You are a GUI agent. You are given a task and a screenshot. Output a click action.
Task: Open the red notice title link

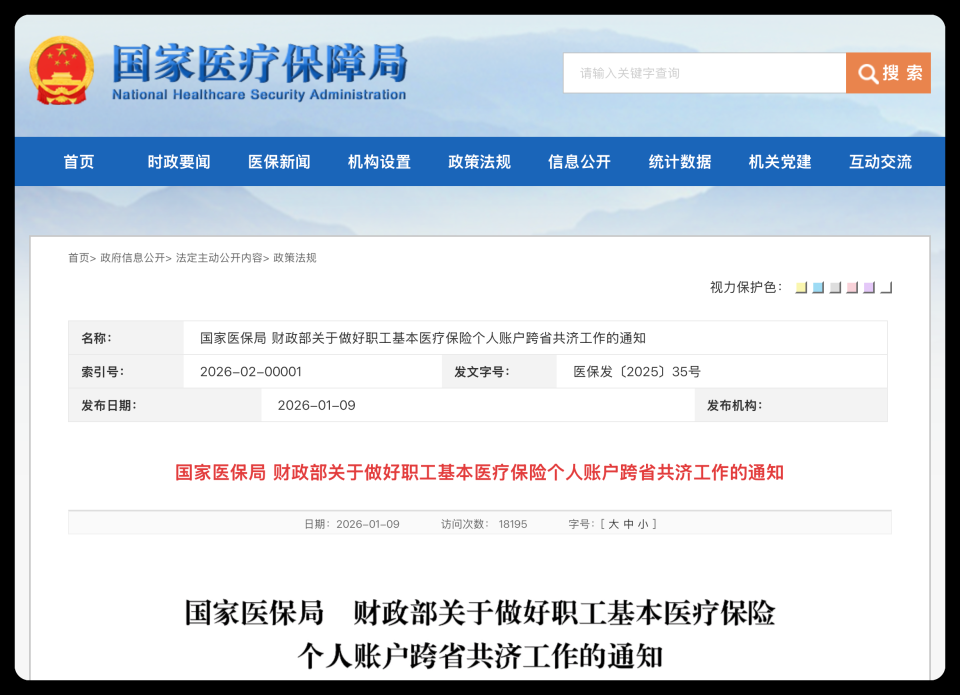point(480,472)
